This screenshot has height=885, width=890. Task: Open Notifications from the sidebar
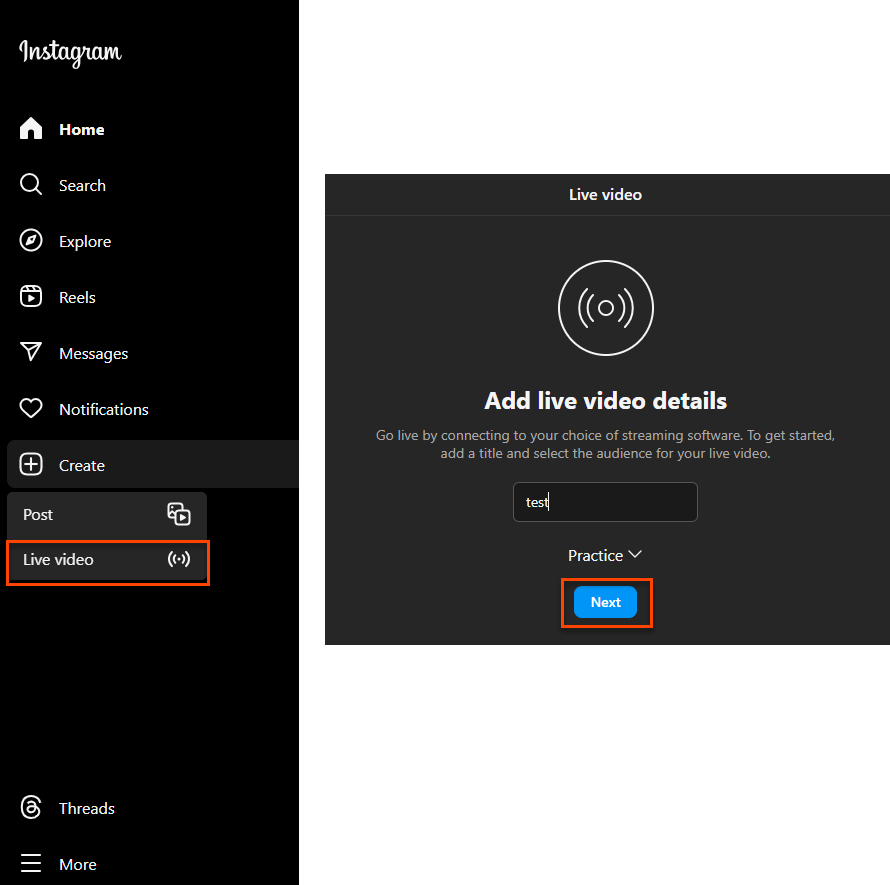click(104, 410)
